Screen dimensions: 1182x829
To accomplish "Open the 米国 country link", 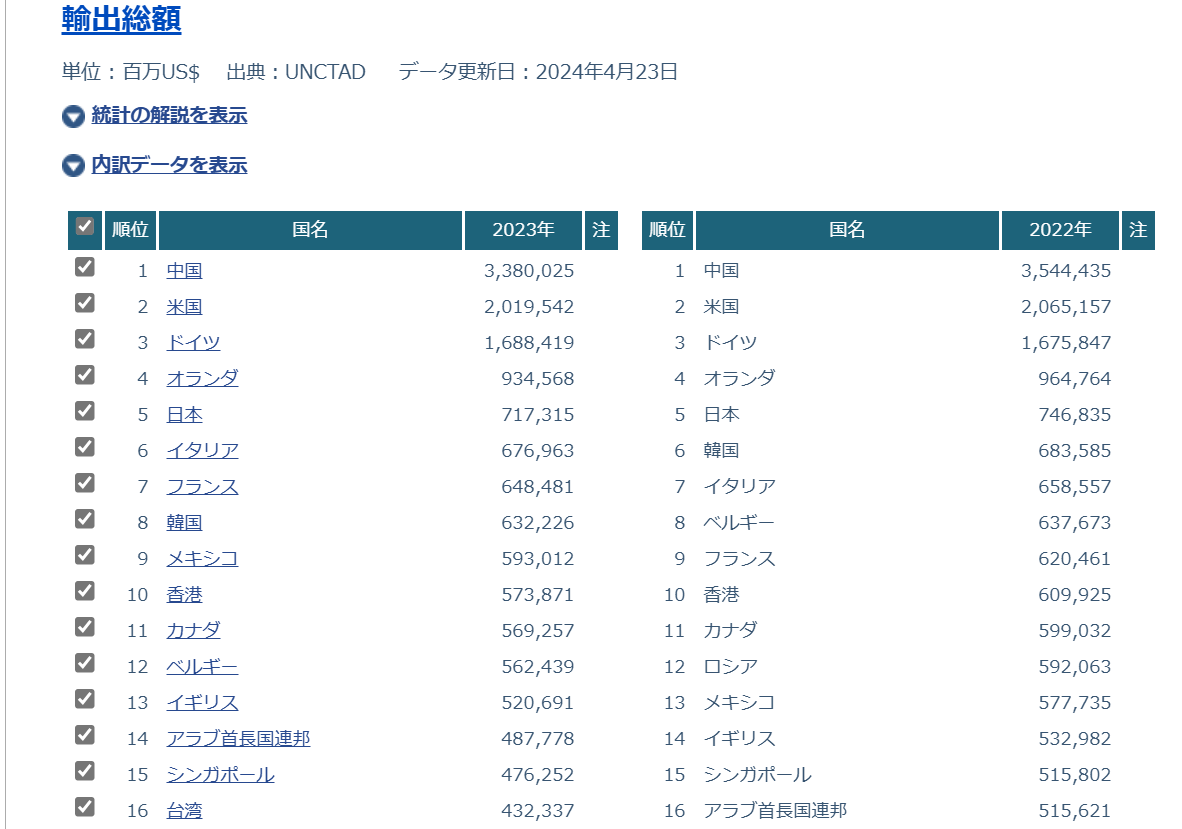I will (184, 307).
